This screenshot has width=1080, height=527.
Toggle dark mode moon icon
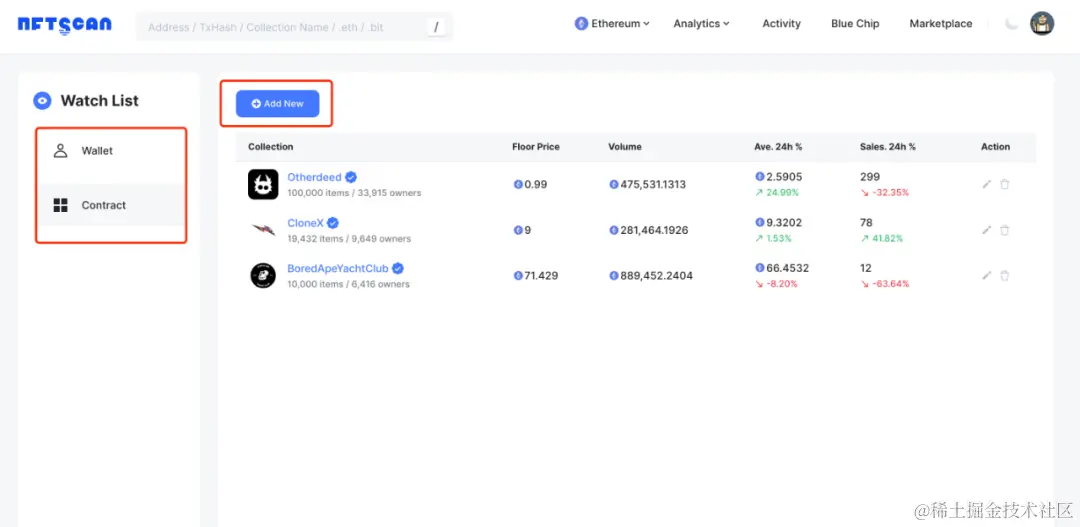pos(1011,23)
